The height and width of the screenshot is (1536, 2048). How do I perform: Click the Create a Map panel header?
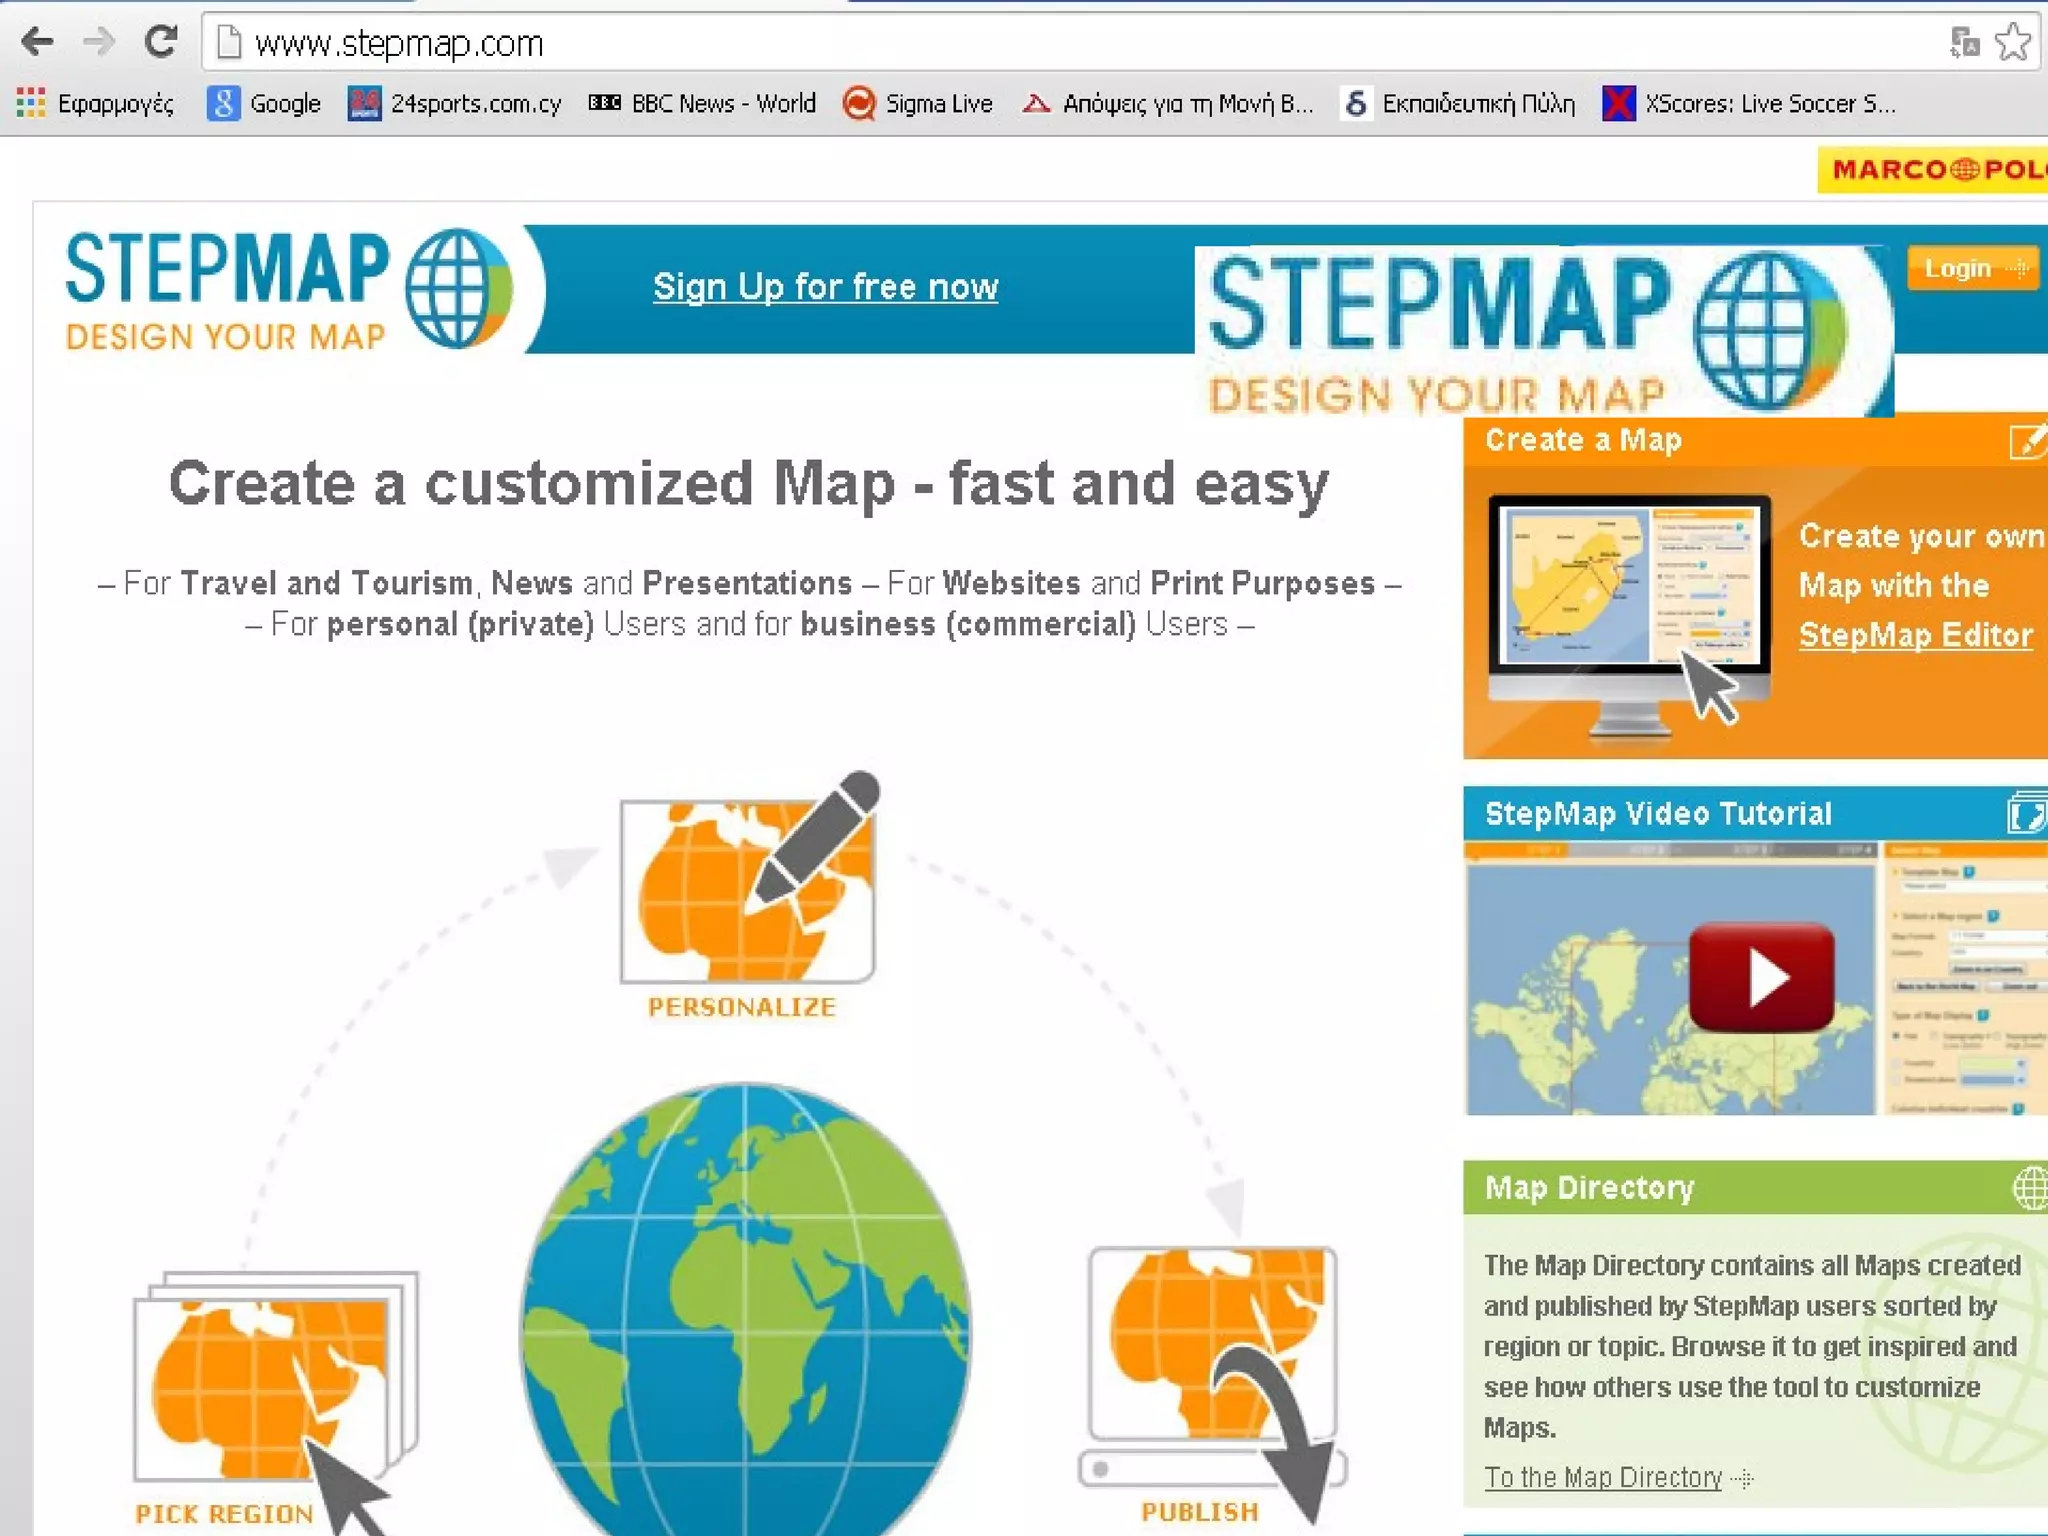tap(1755, 440)
